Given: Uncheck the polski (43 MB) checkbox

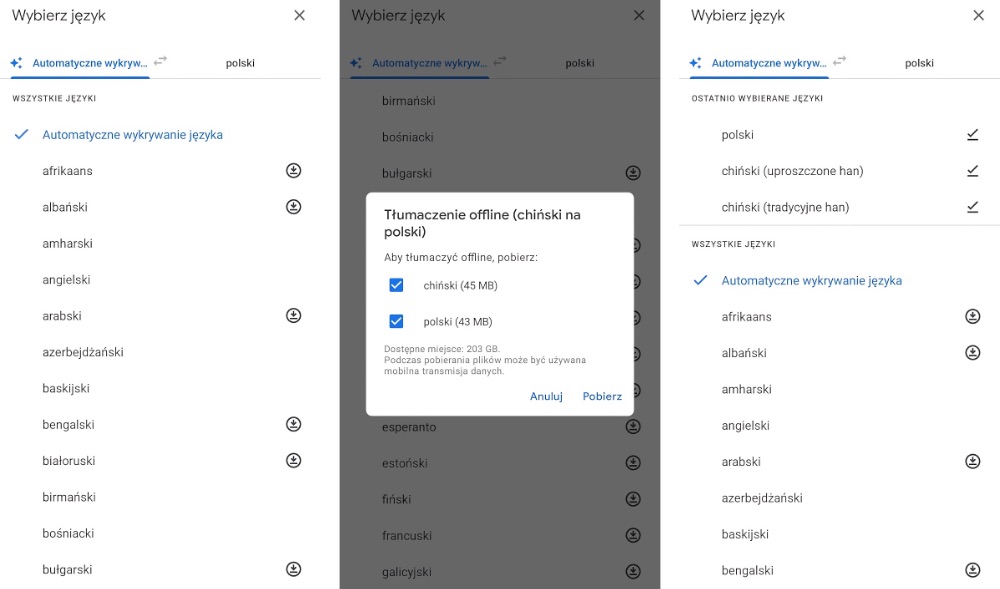Looking at the screenshot, I should (x=396, y=321).
